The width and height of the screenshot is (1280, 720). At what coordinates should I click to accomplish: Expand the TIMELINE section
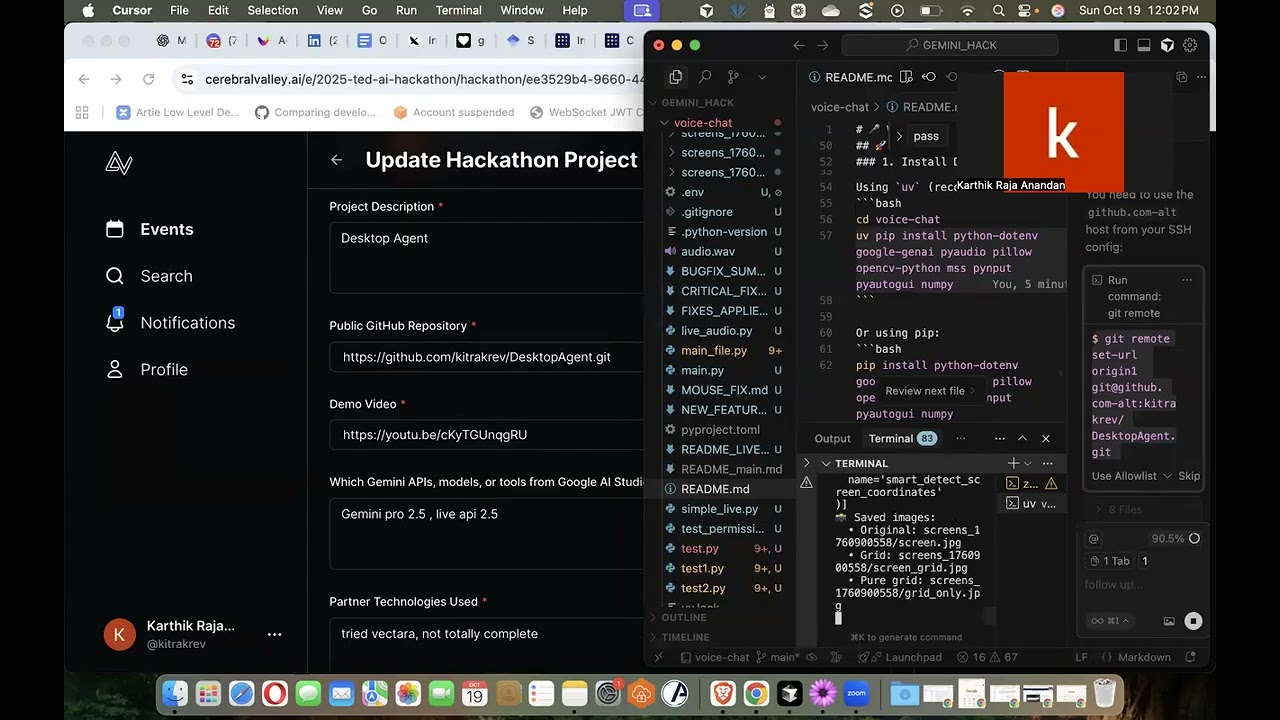click(720, 637)
